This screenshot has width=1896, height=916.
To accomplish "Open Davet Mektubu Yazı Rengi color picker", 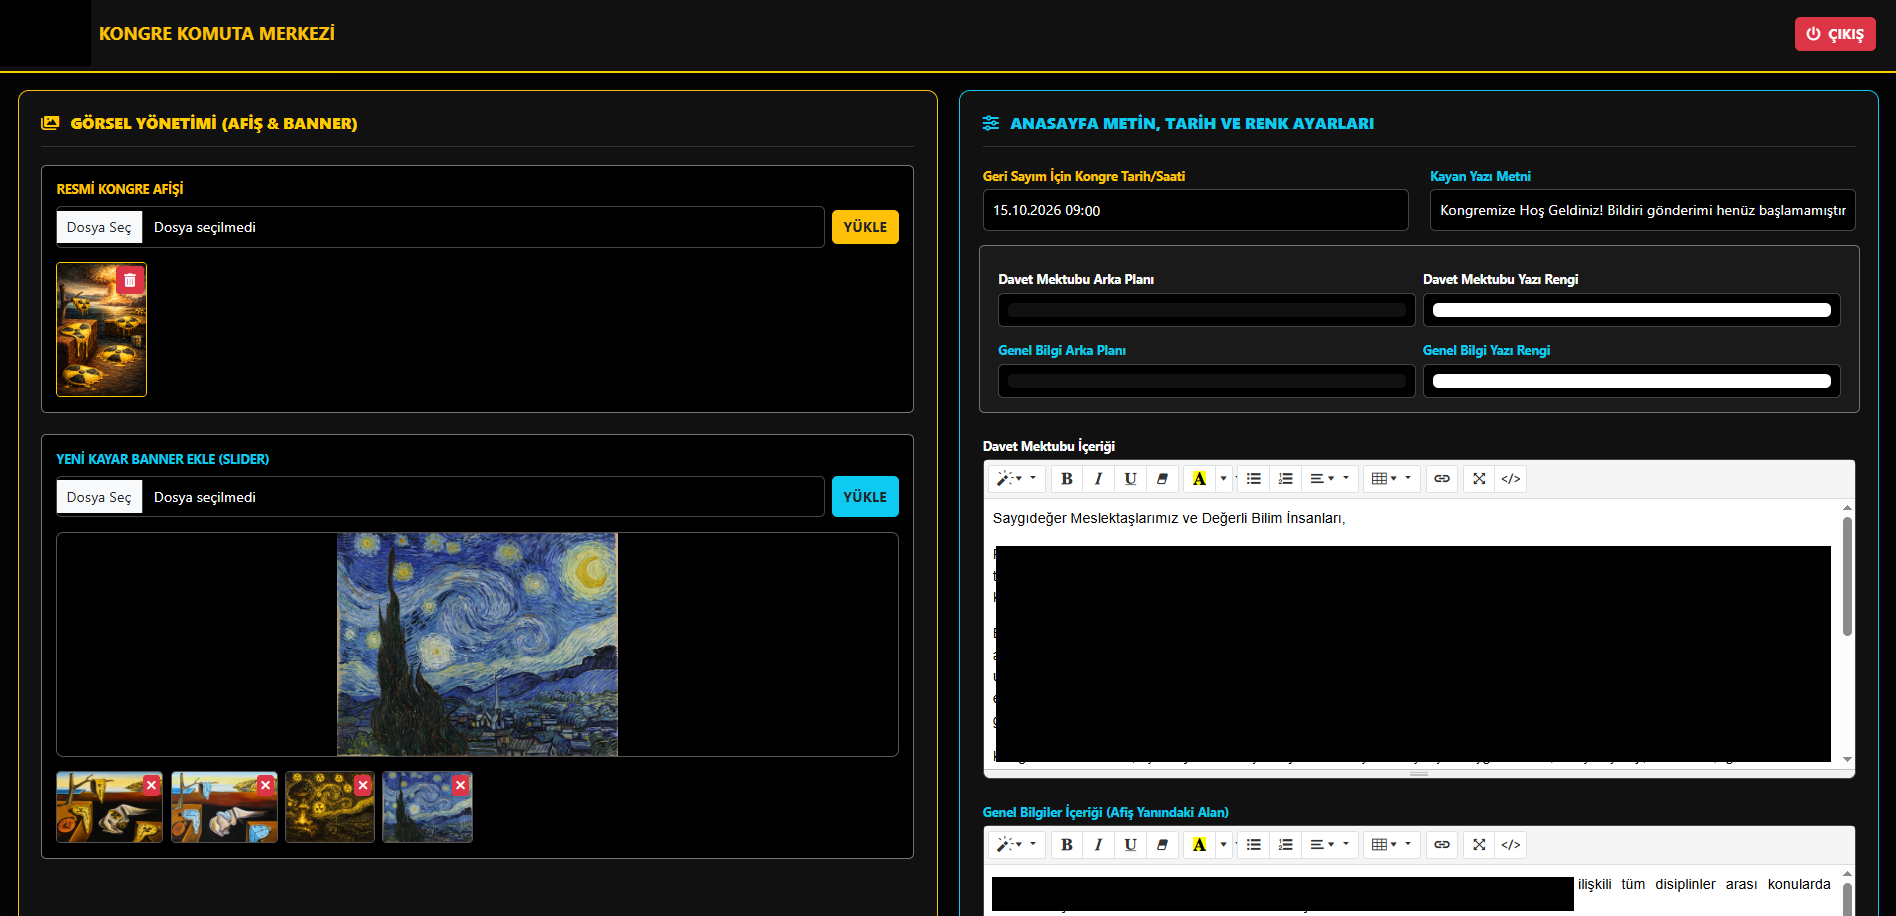I will (x=1631, y=310).
